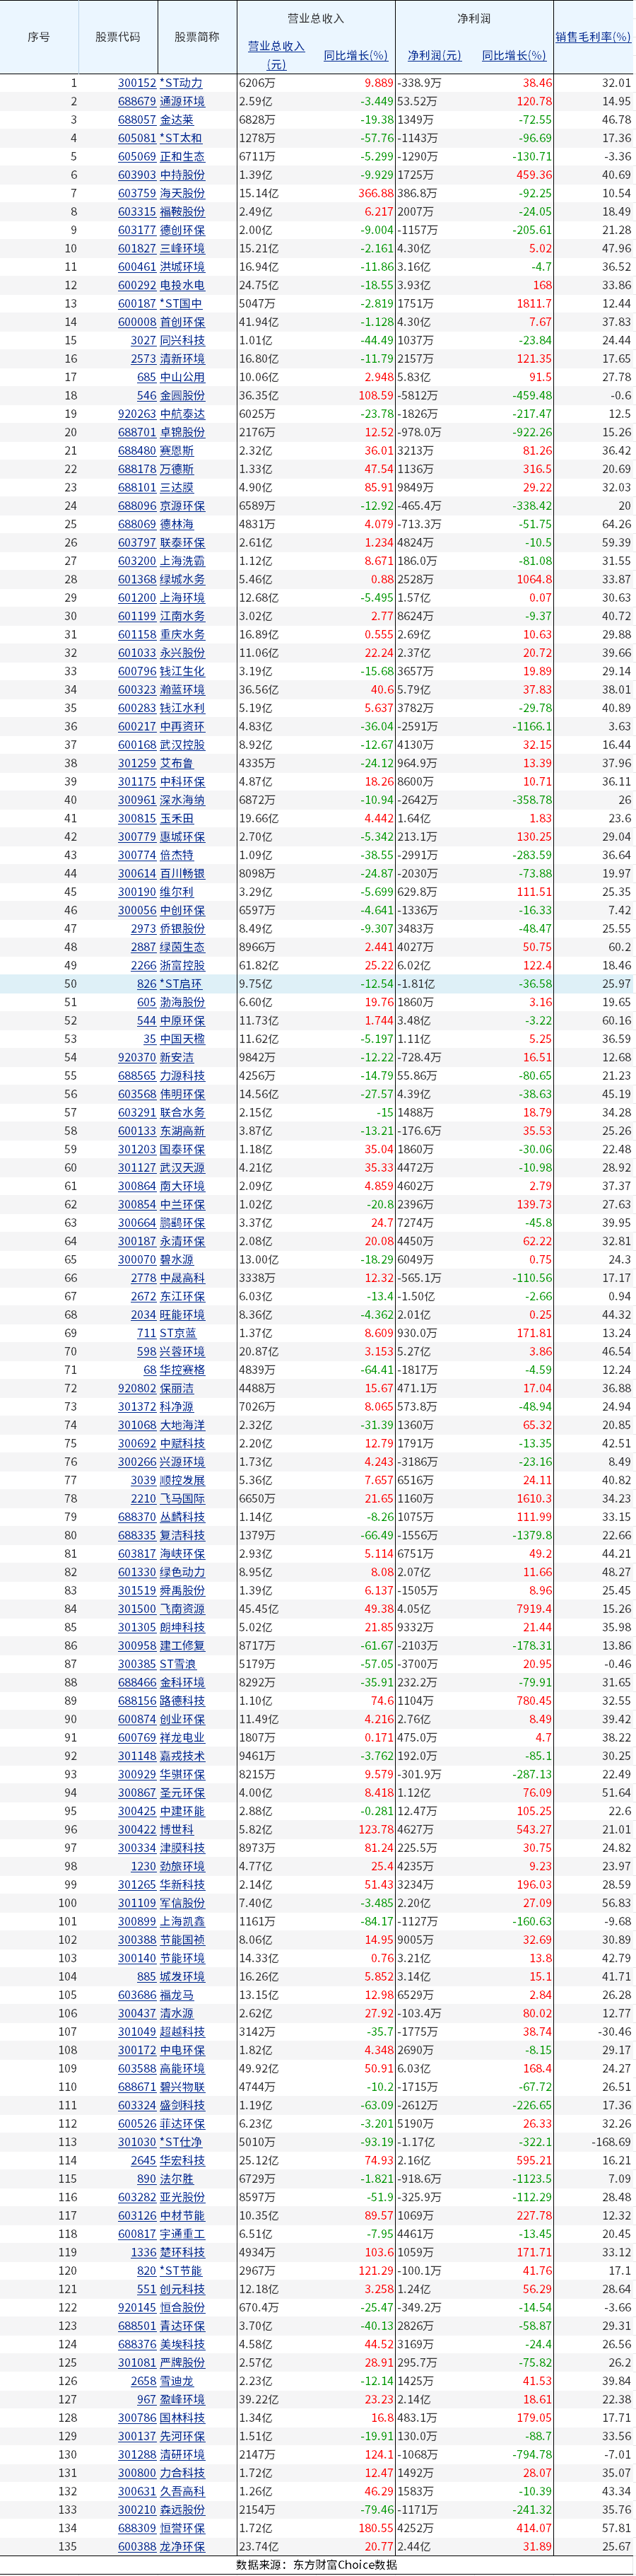
Task: Open stock code 920370 link
Action: [137, 1058]
